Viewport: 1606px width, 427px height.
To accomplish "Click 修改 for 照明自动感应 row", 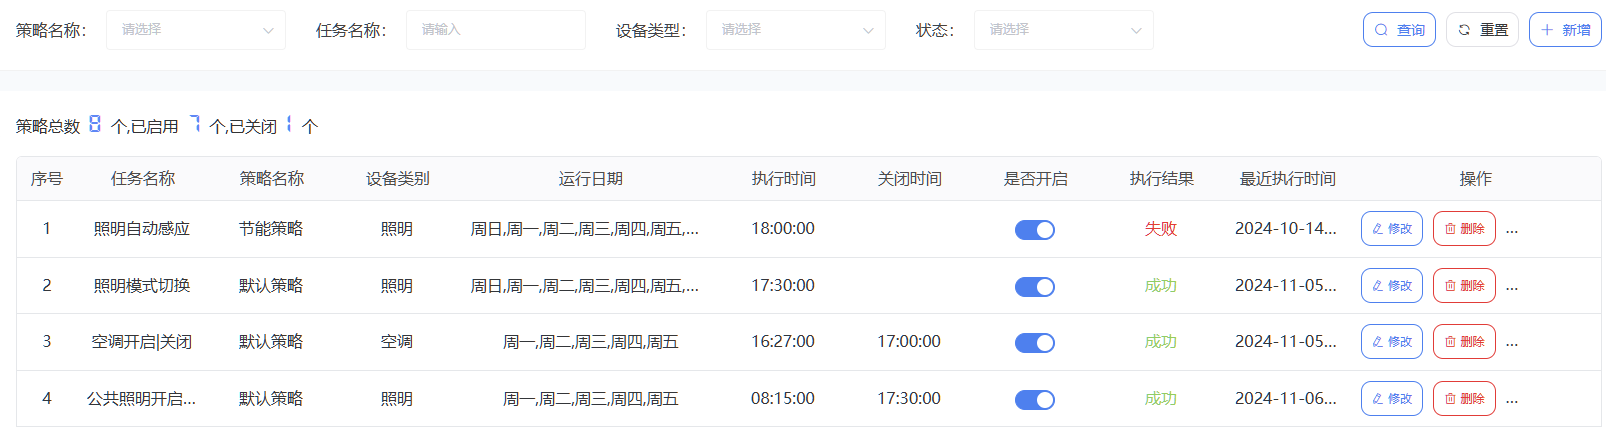I will [1392, 229].
